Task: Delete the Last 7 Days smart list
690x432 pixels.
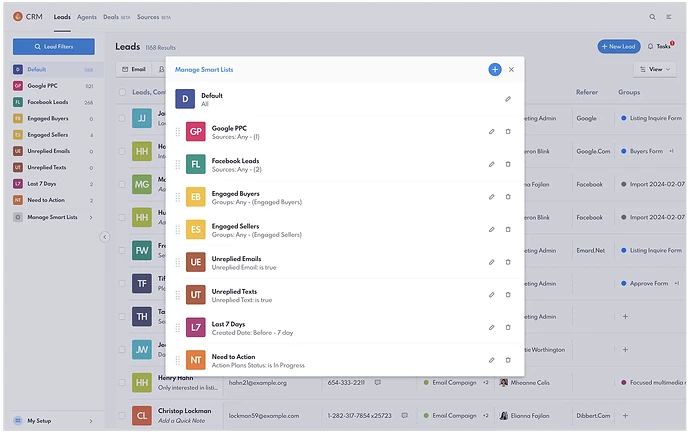Action: [x=508, y=327]
